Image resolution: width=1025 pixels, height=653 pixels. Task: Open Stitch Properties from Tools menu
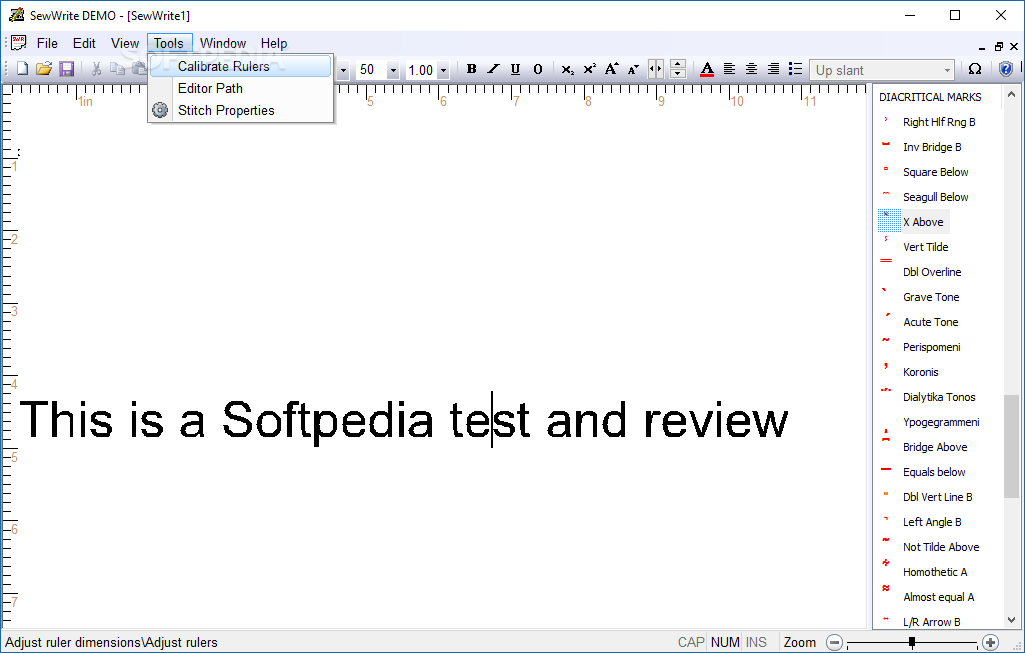[x=241, y=110]
